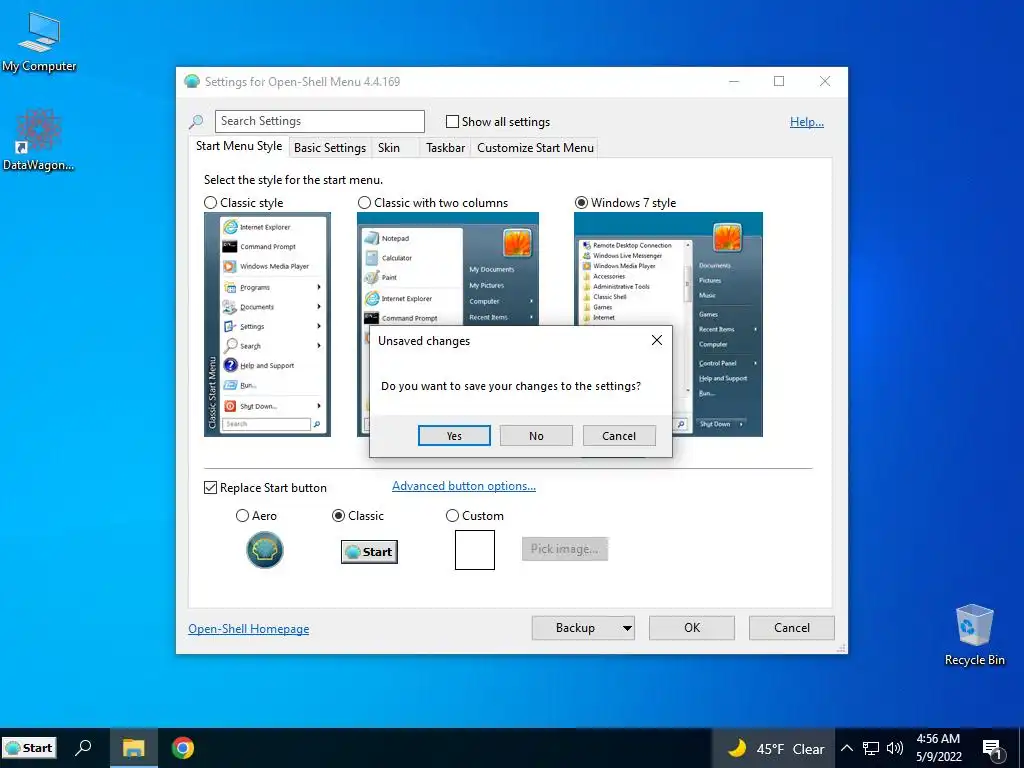Click the empty Custom button image preview
Screen dimensions: 1024x768
[x=475, y=550]
